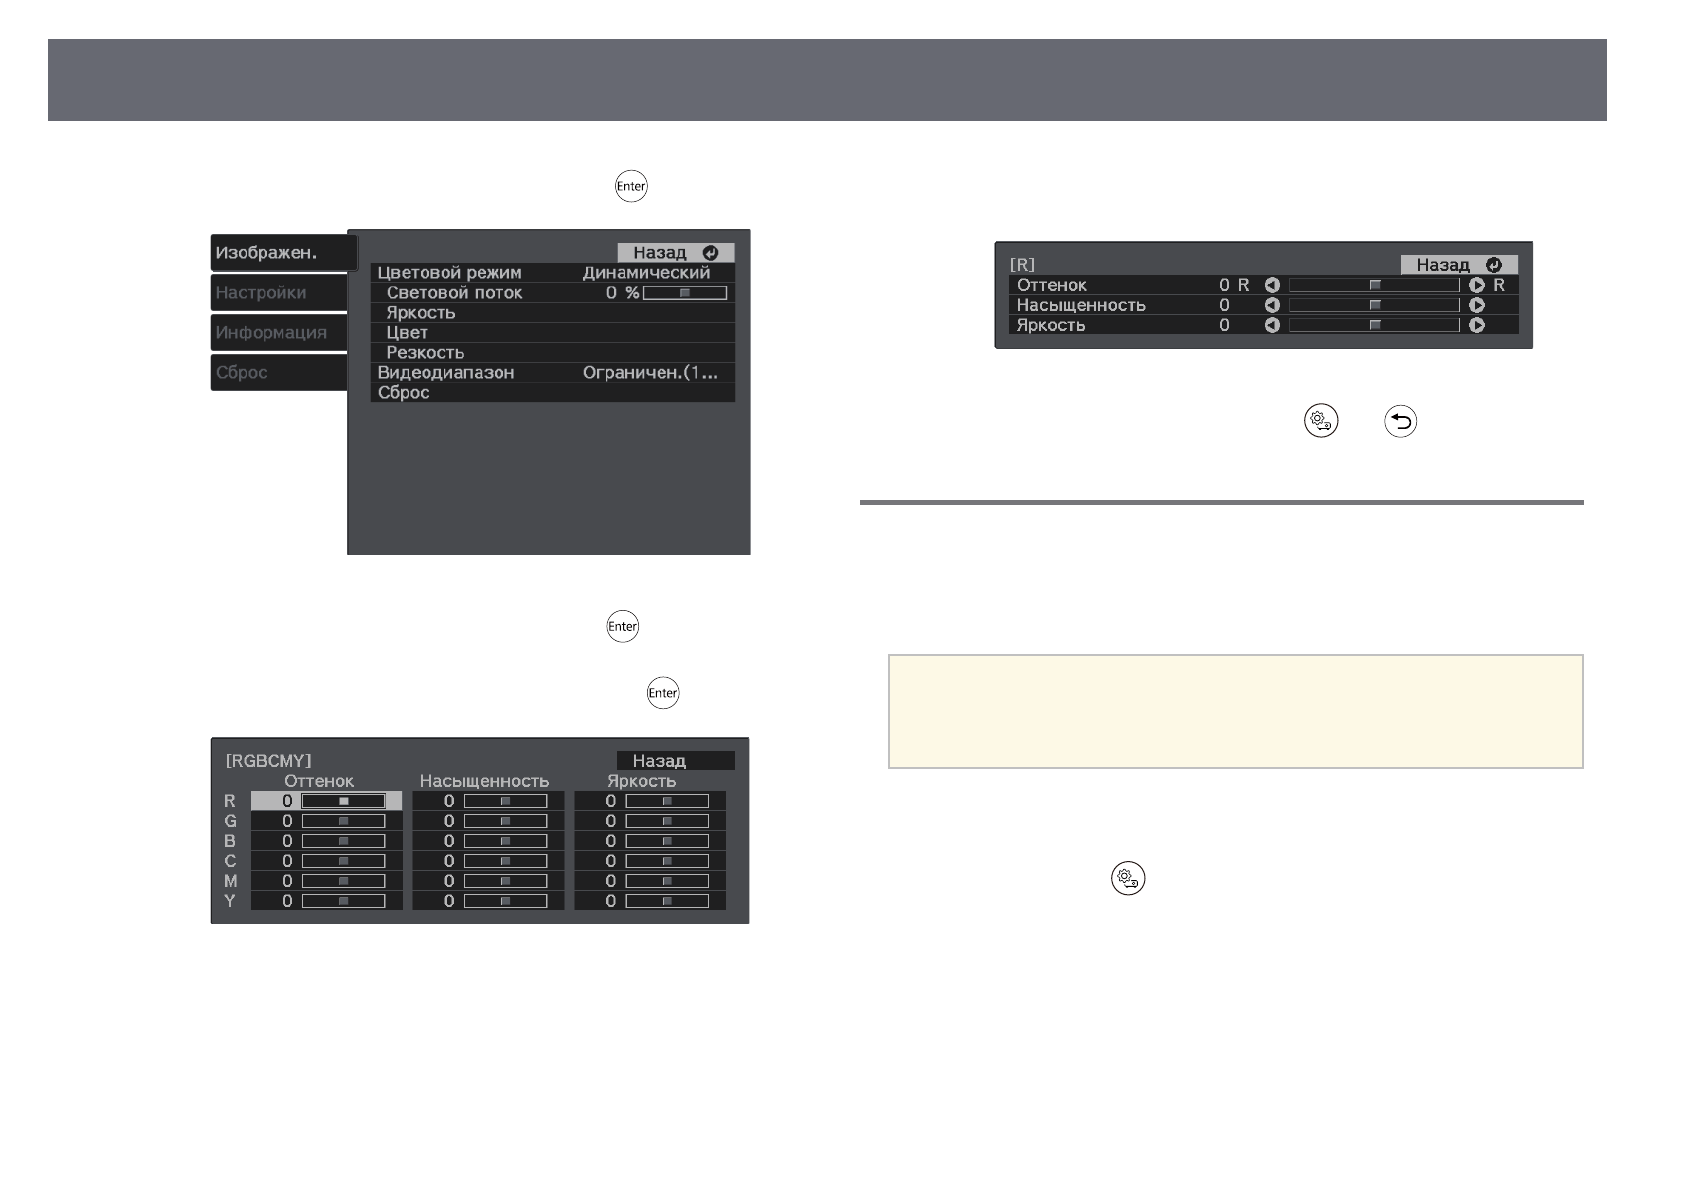
Task: Click the Enter icon above the image menu
Action: click(x=631, y=187)
